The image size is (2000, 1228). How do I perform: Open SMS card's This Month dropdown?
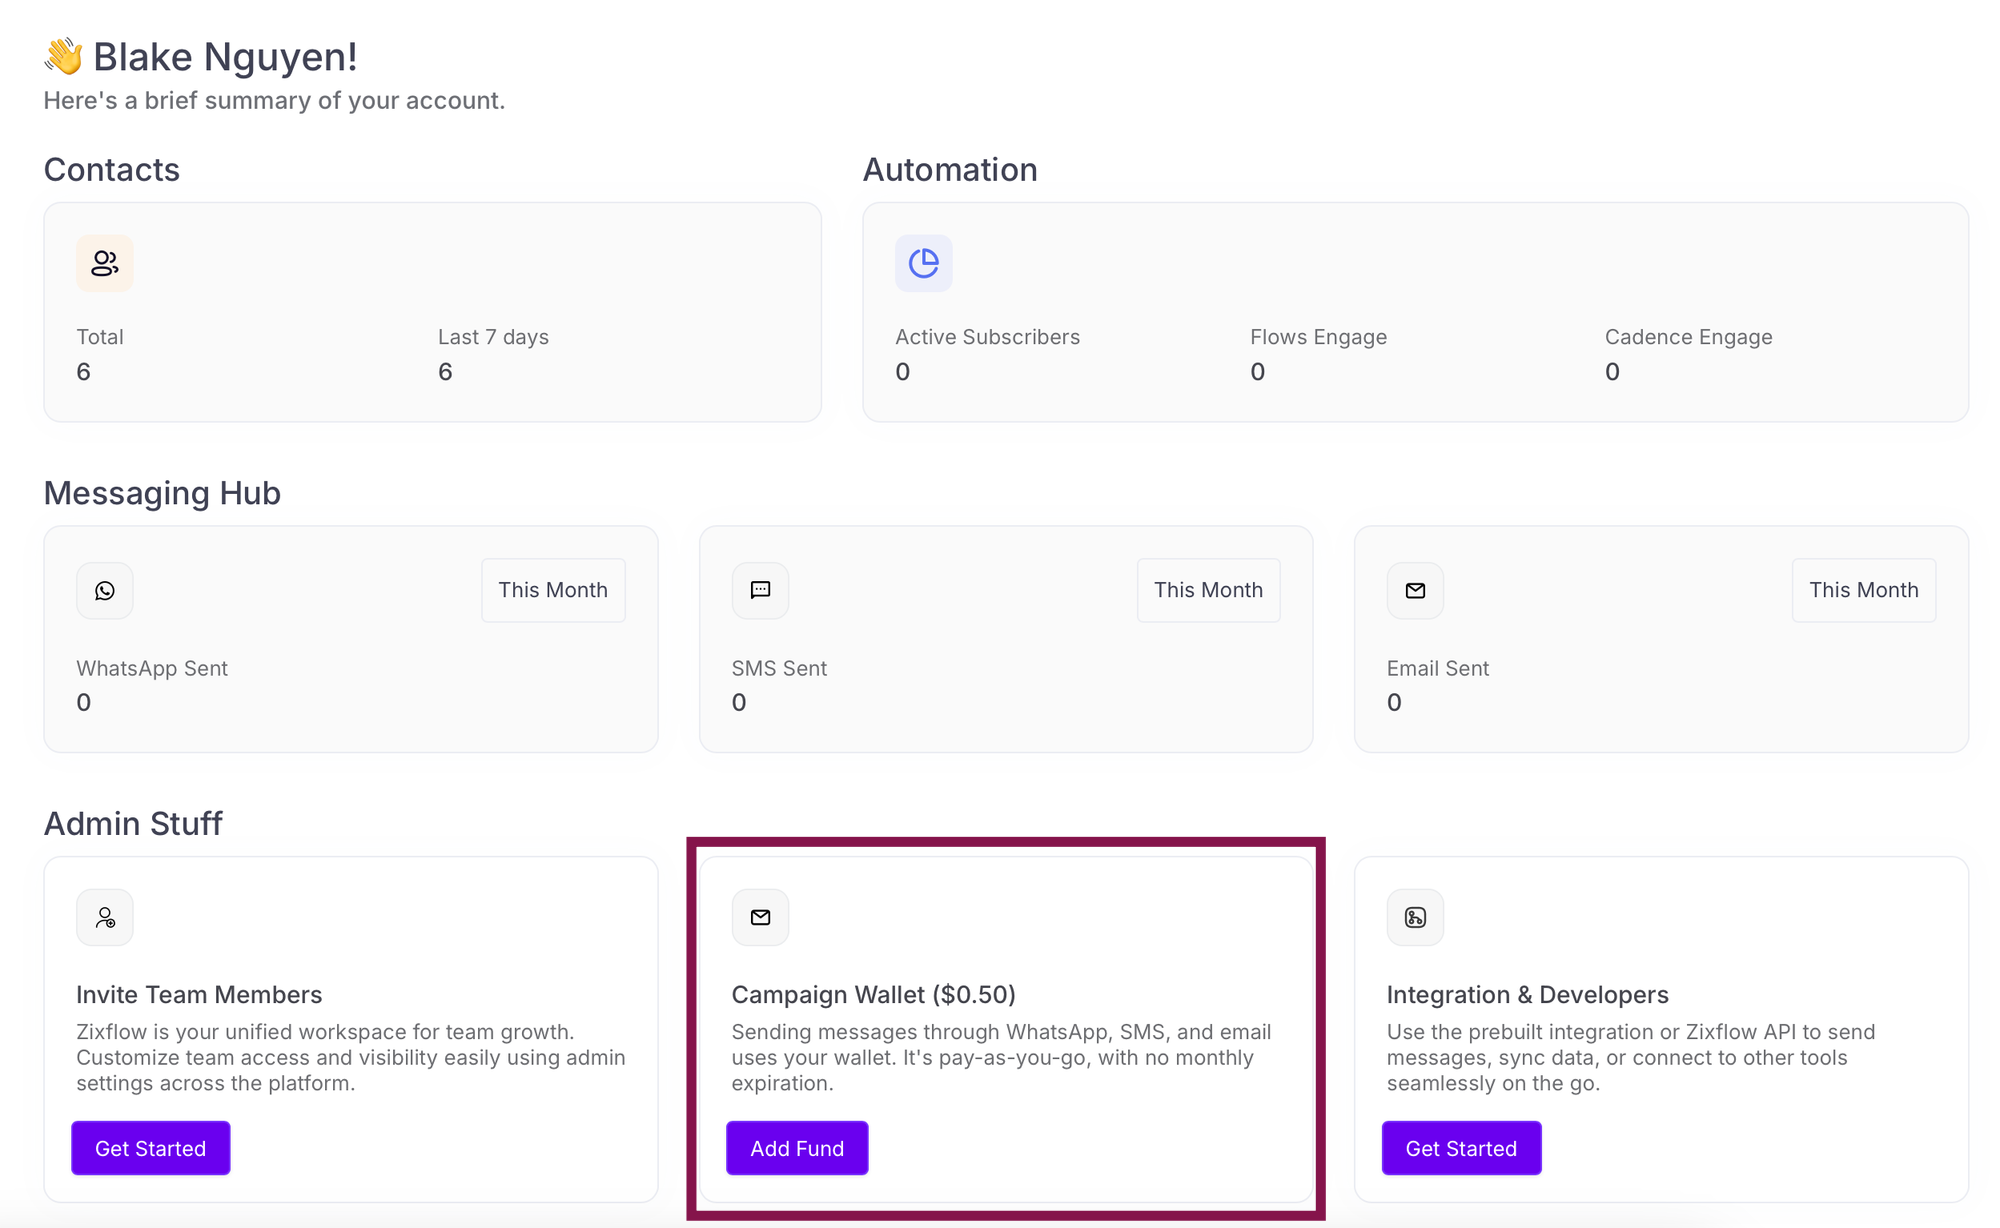[1208, 590]
